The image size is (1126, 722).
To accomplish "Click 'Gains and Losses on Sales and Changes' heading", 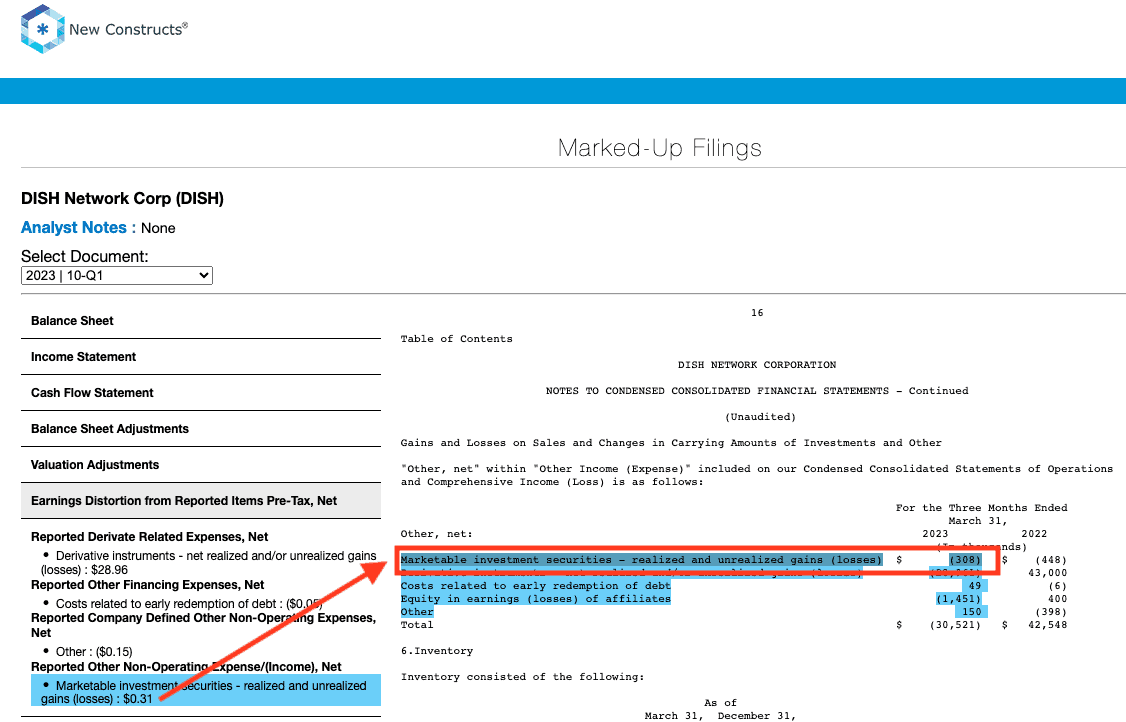I will pos(671,443).
